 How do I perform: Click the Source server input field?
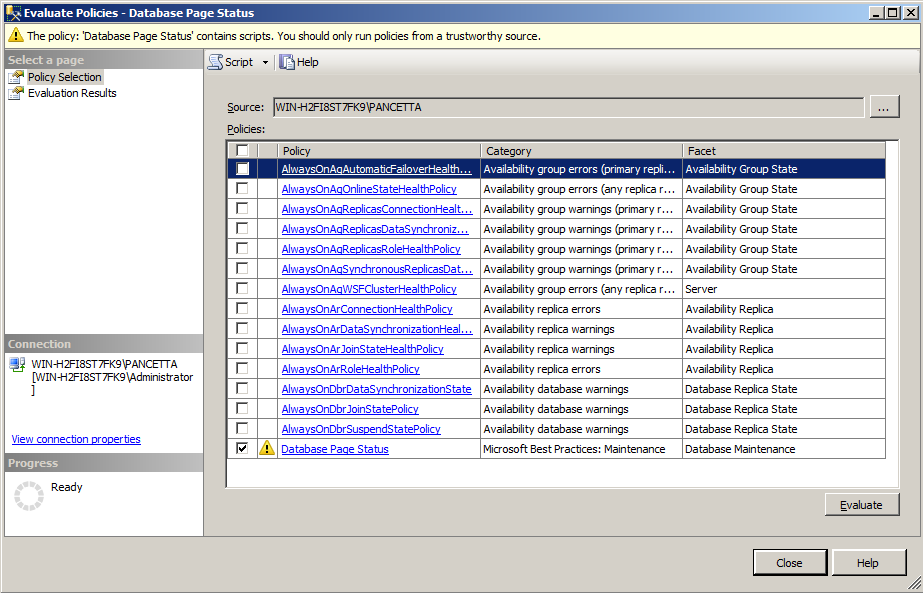coord(568,107)
